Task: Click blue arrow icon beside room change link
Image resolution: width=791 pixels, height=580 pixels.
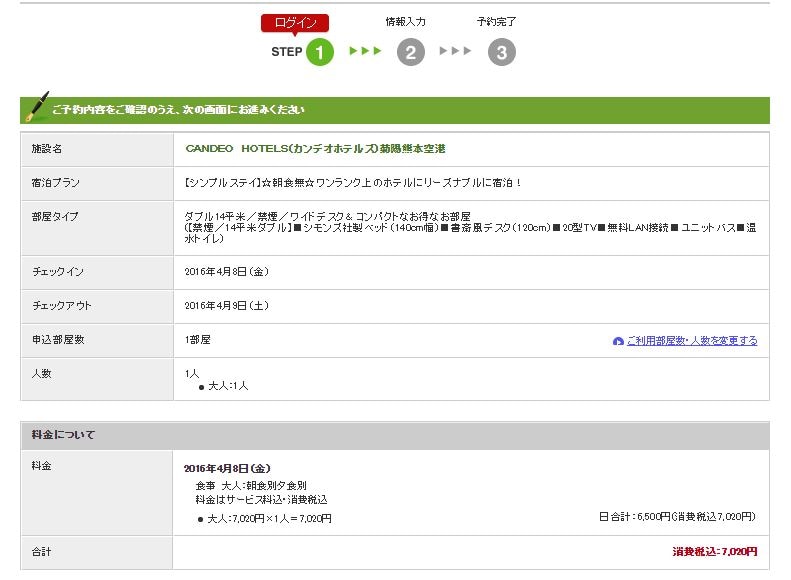Action: coord(618,341)
